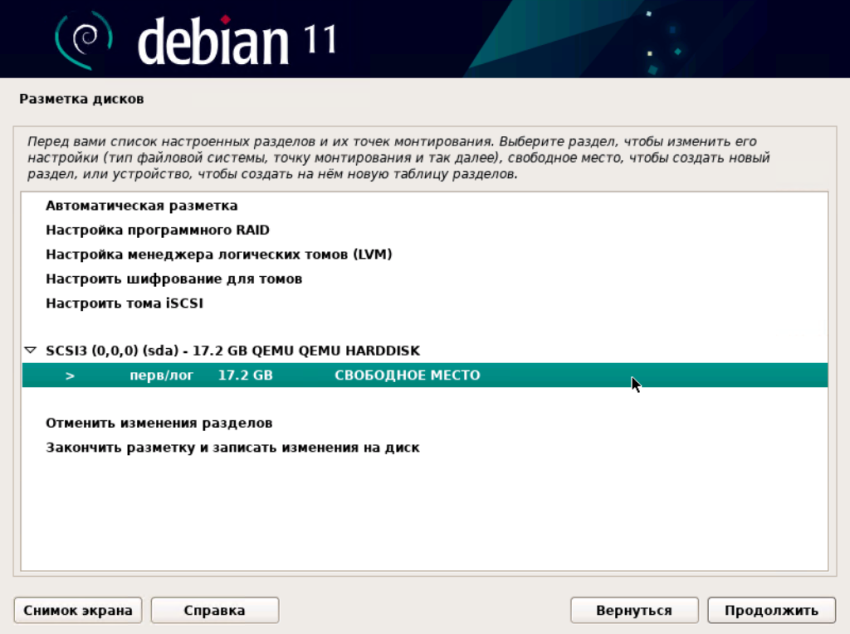This screenshot has width=850, height=634.
Task: Open help with the Справка button
Action: pos(216,610)
